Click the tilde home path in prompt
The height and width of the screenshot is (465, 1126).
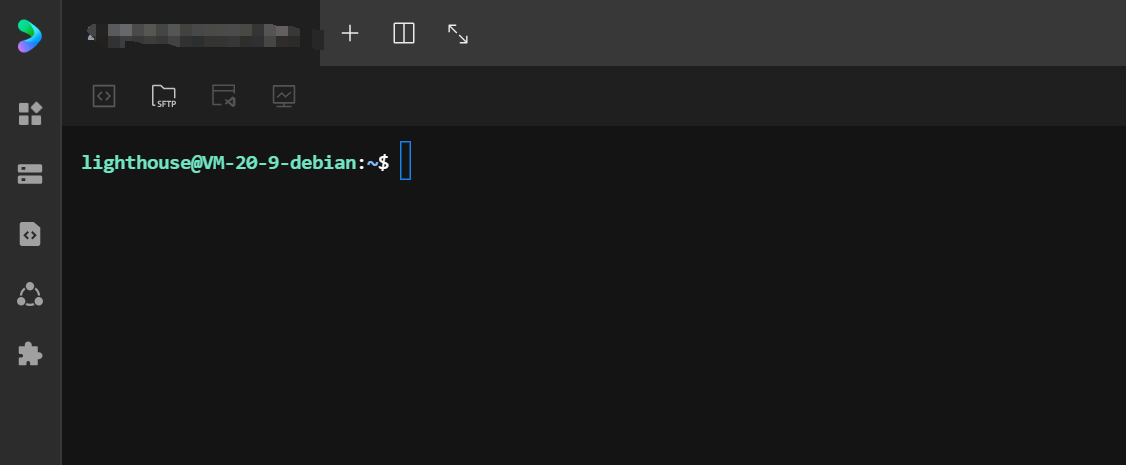point(372,163)
